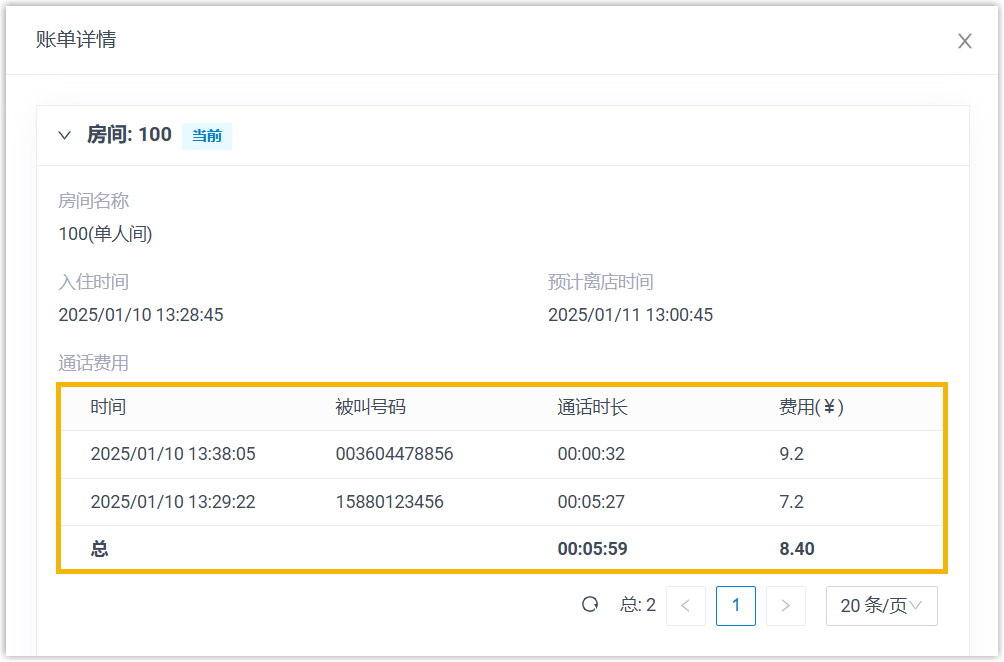1004x662 pixels.
Task: Click the call duration 00:05:27
Action: [x=591, y=502]
